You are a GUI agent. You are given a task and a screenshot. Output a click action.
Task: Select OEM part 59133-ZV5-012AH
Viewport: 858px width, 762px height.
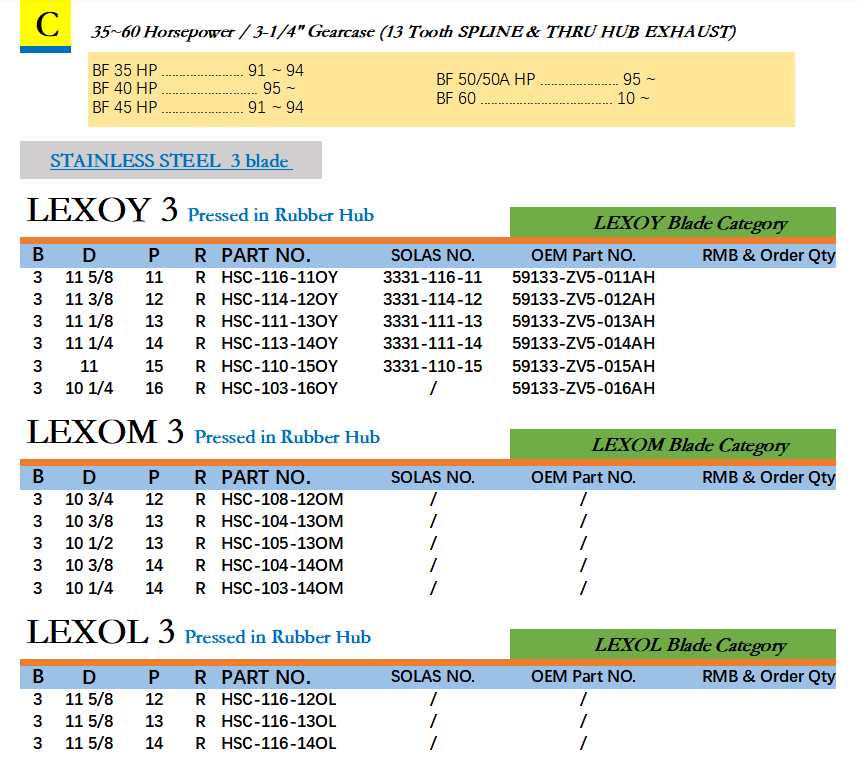point(583,299)
